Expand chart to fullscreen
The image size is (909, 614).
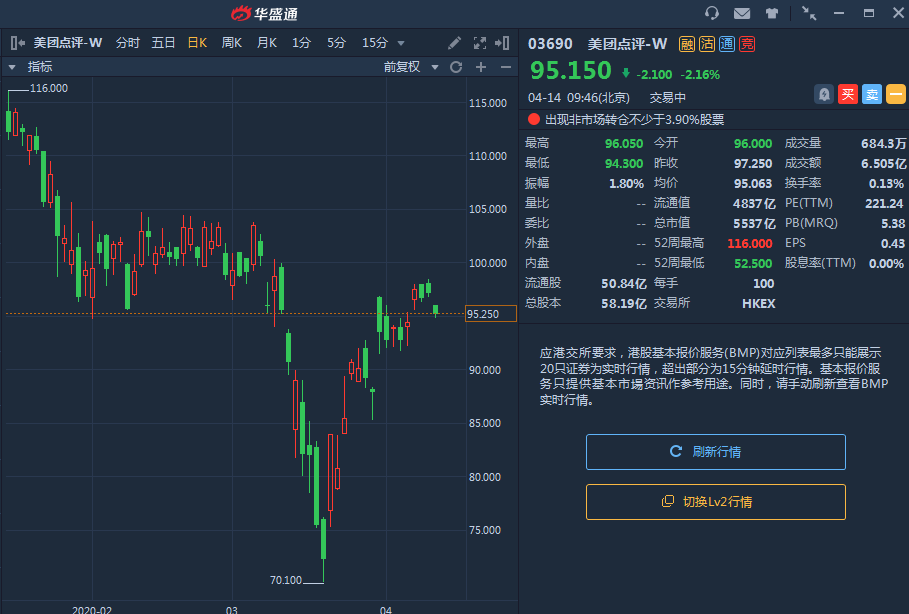point(479,43)
